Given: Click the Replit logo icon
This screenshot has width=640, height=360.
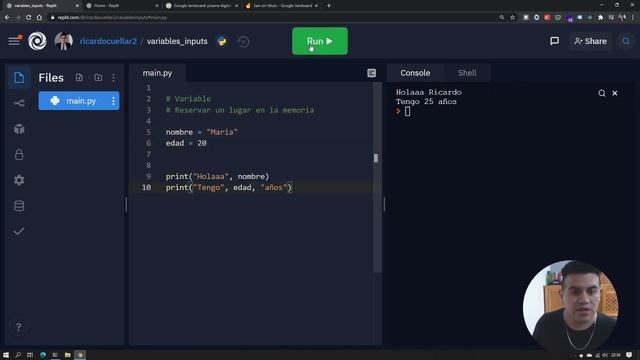Looking at the screenshot, I should (37, 41).
